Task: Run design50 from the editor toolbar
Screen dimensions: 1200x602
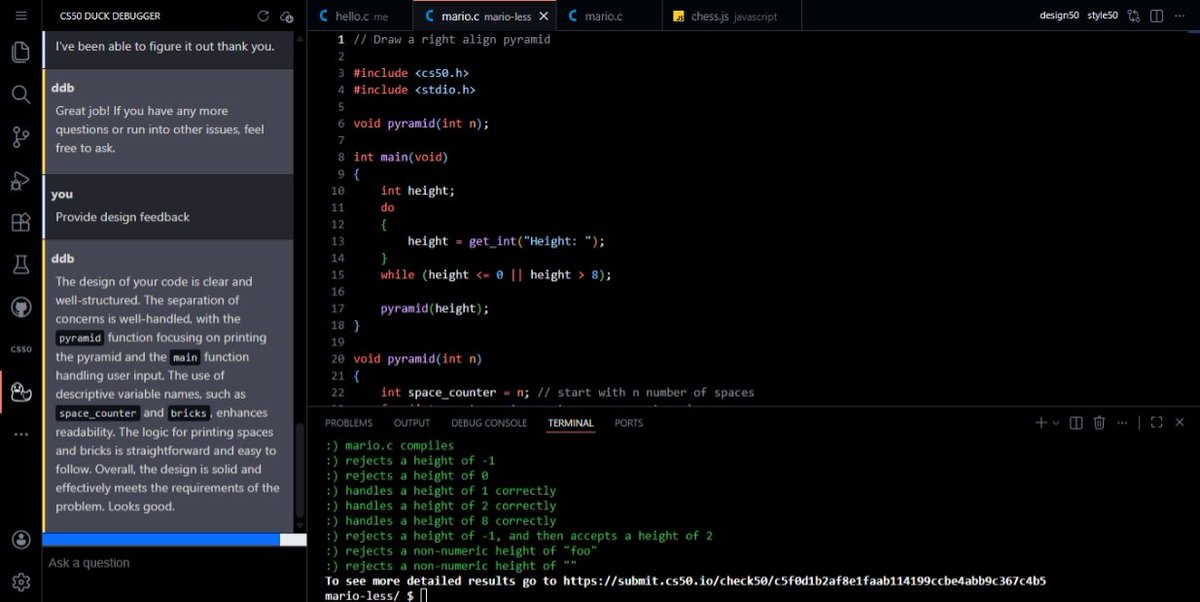Action: pyautogui.click(x=1059, y=16)
